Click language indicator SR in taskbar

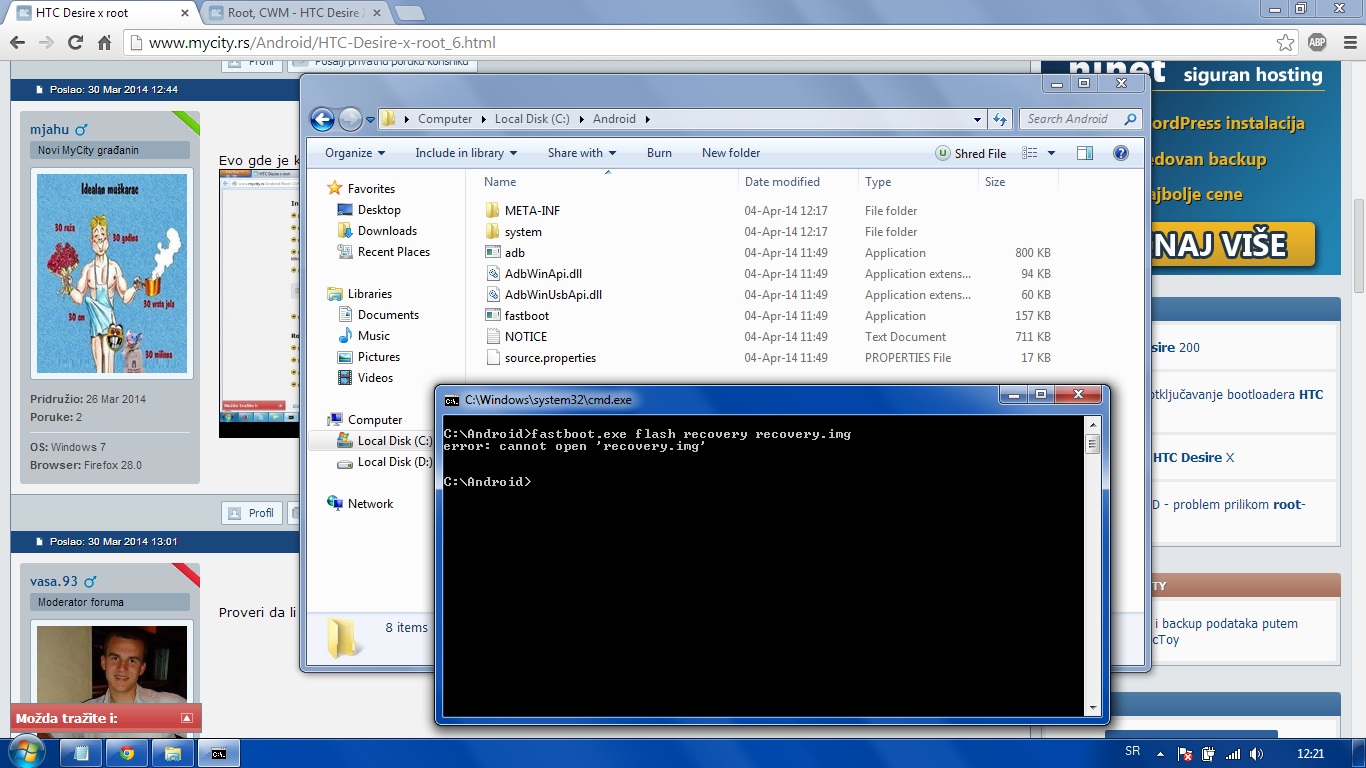(1133, 751)
